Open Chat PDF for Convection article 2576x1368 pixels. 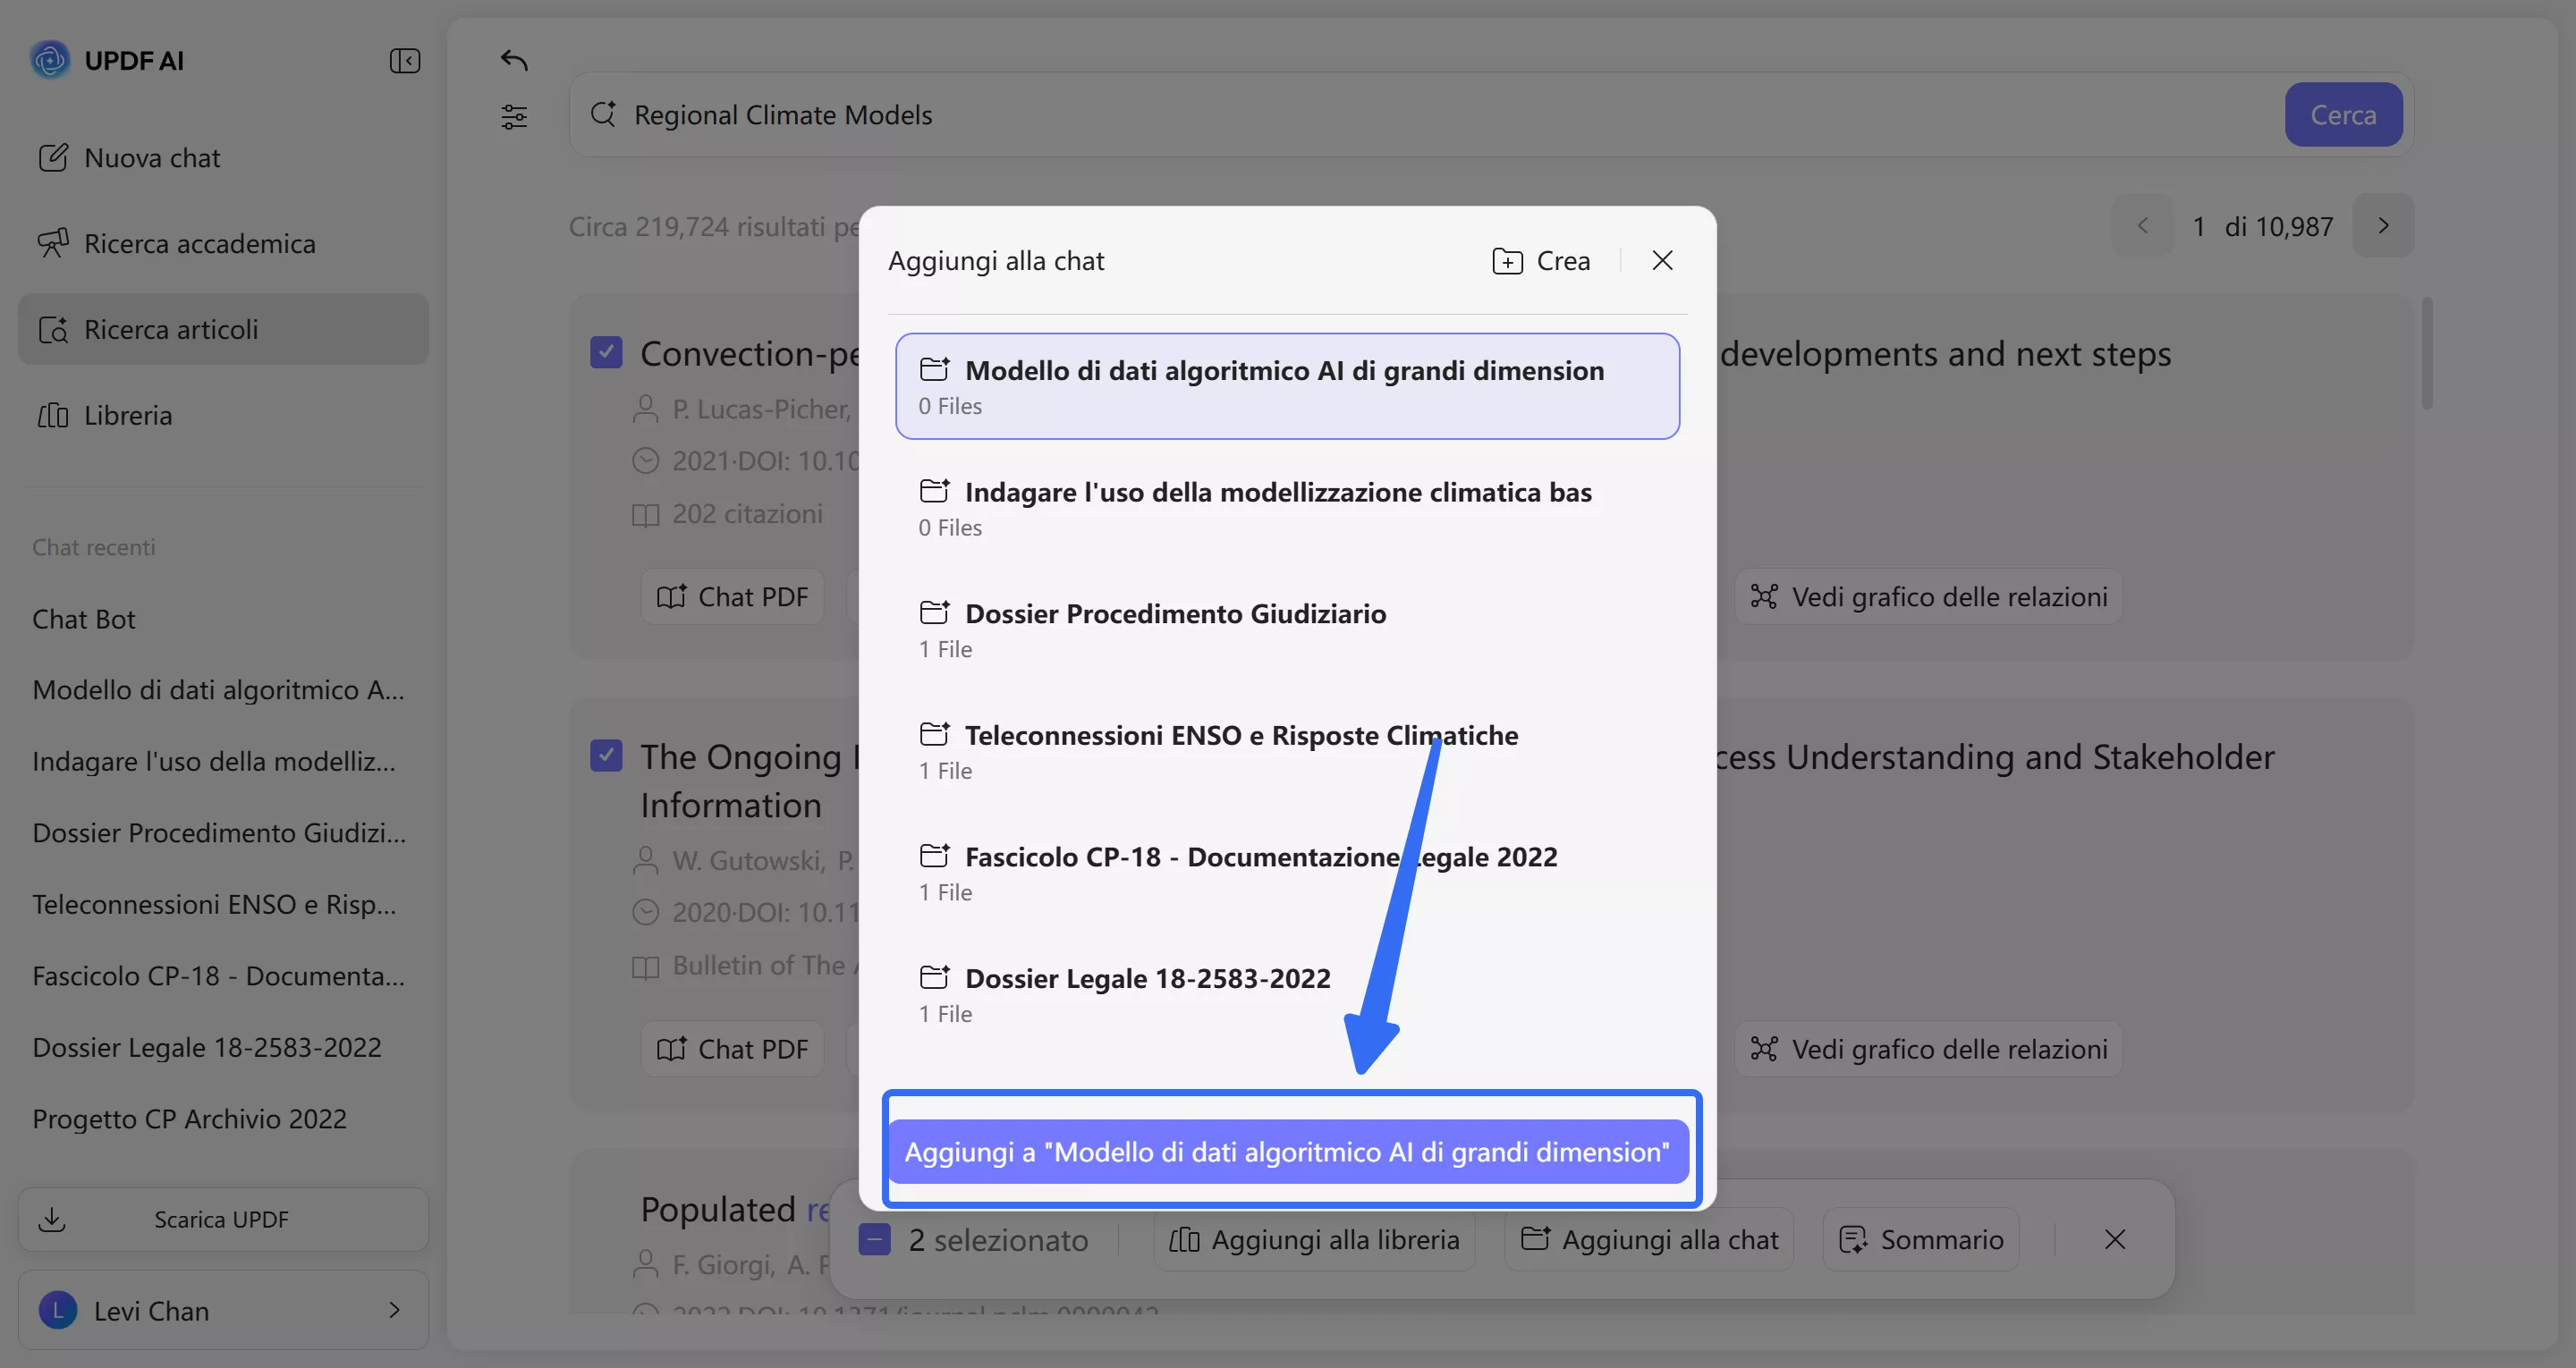point(732,596)
